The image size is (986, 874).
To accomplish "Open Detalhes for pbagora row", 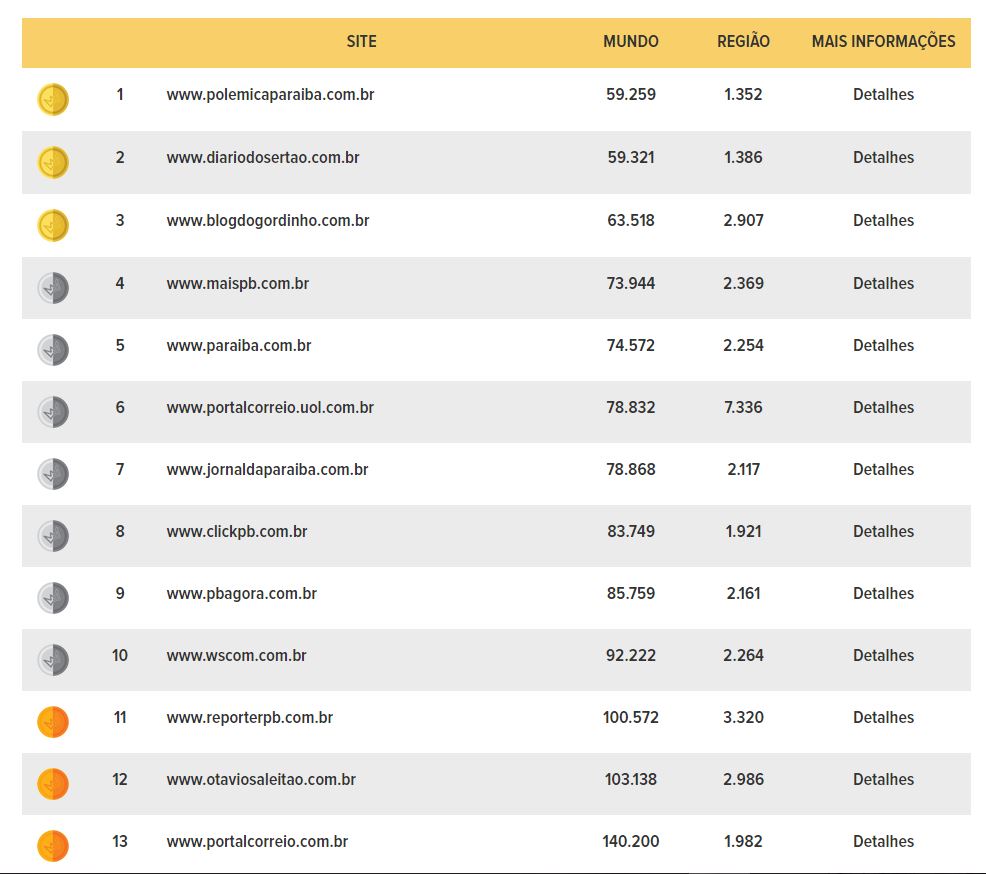I will [883, 593].
